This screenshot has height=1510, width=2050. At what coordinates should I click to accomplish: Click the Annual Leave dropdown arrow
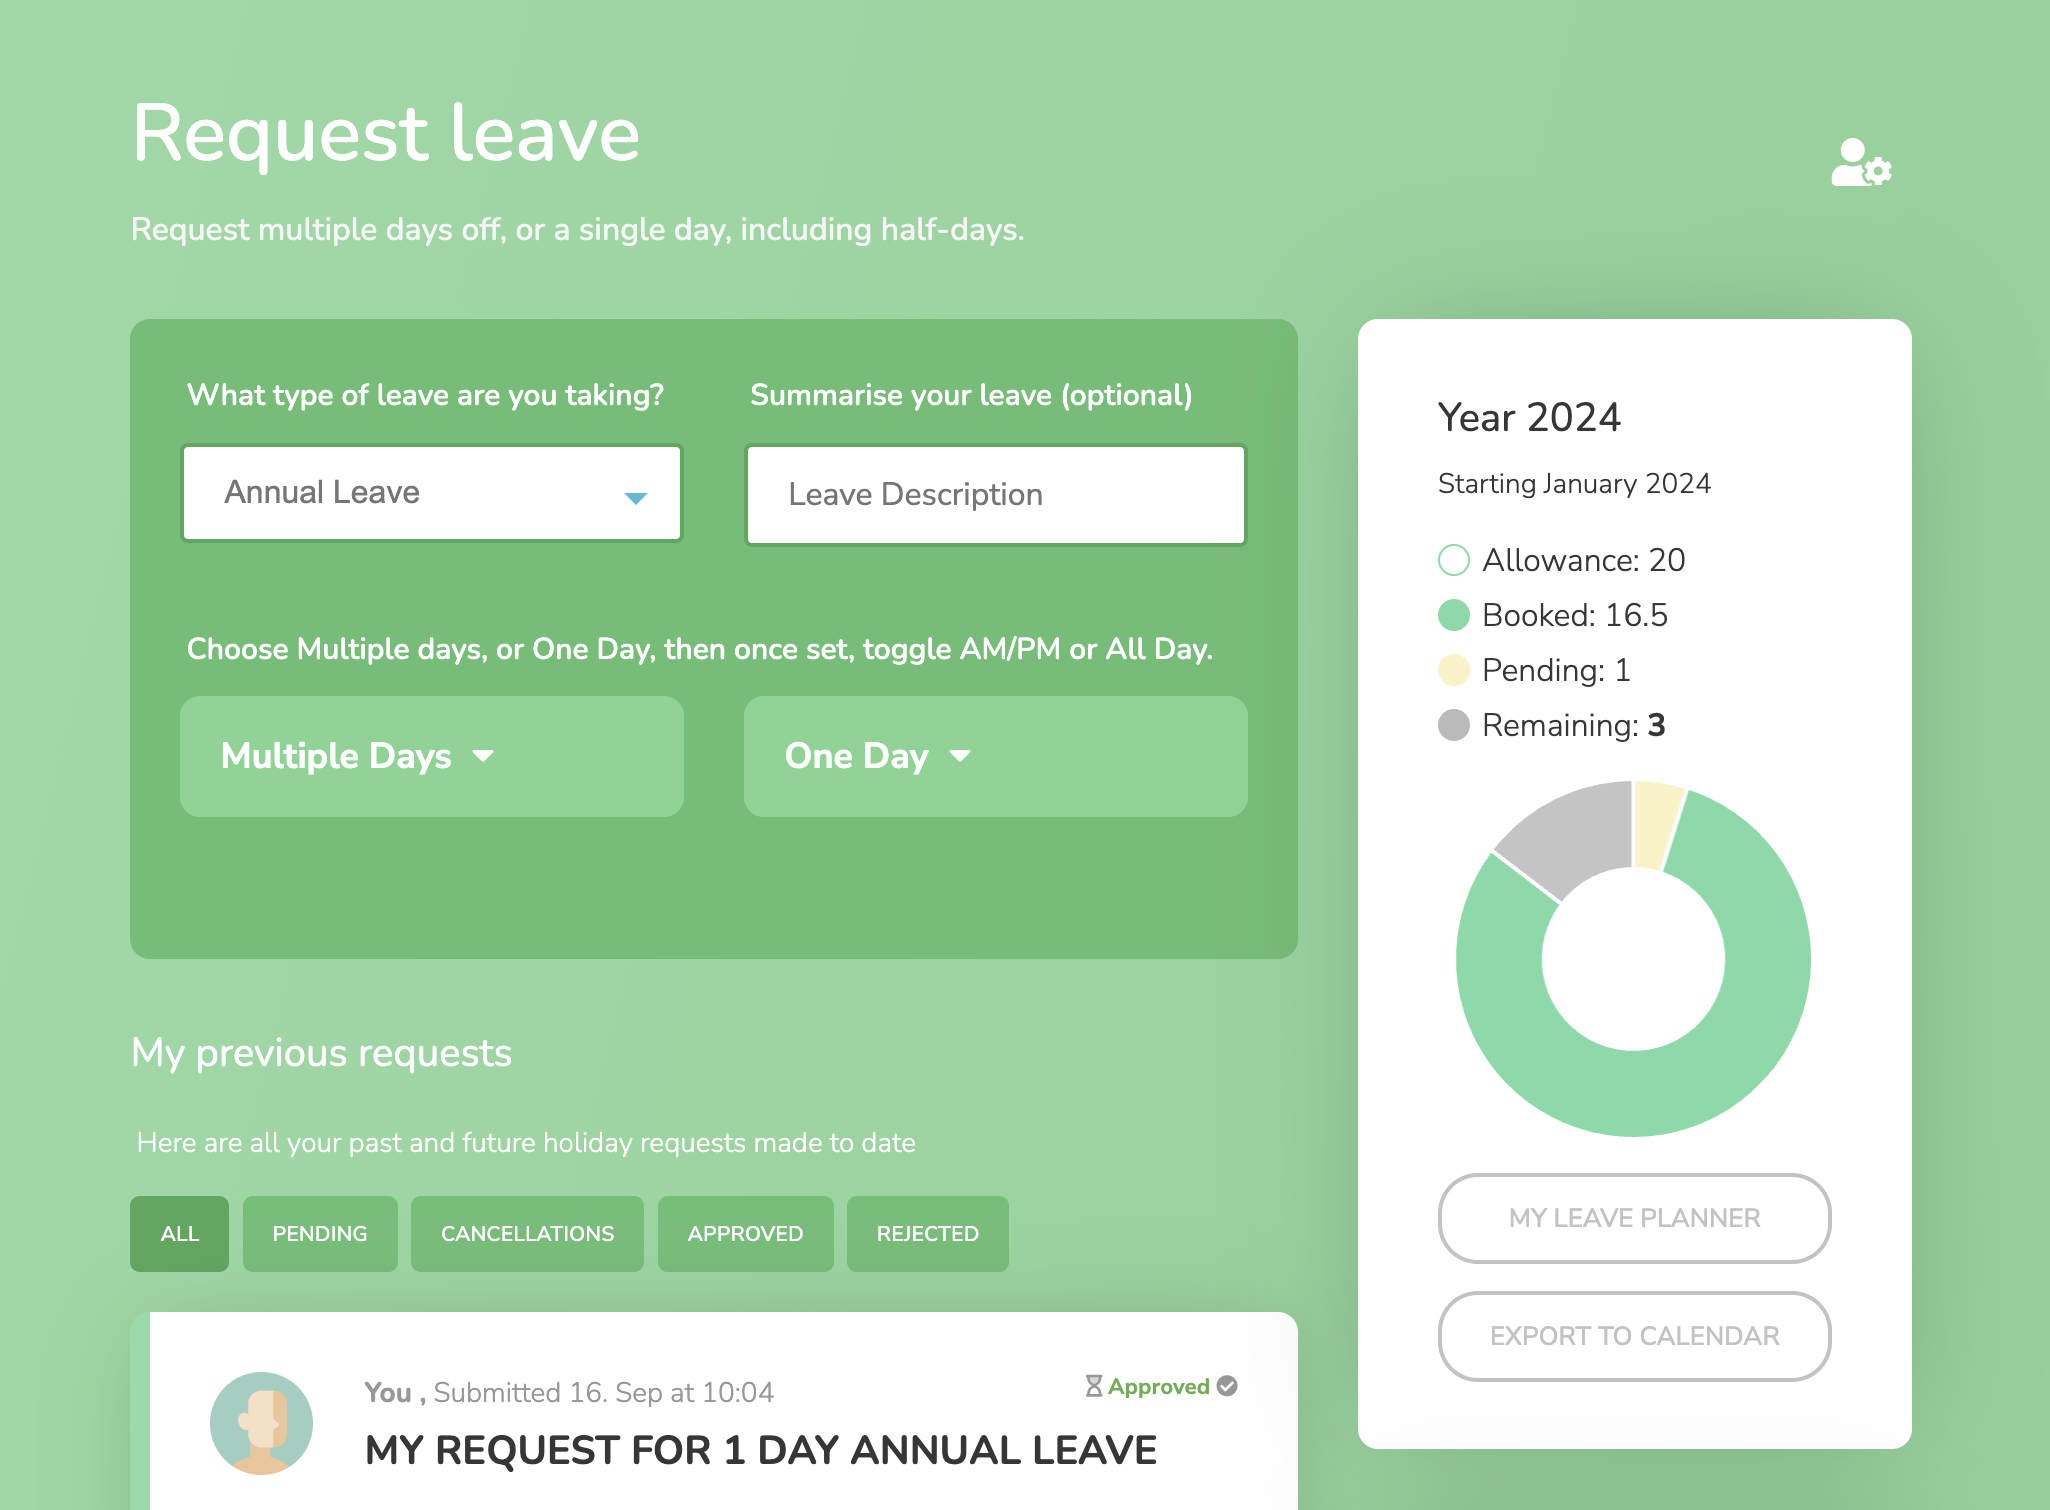pos(636,497)
